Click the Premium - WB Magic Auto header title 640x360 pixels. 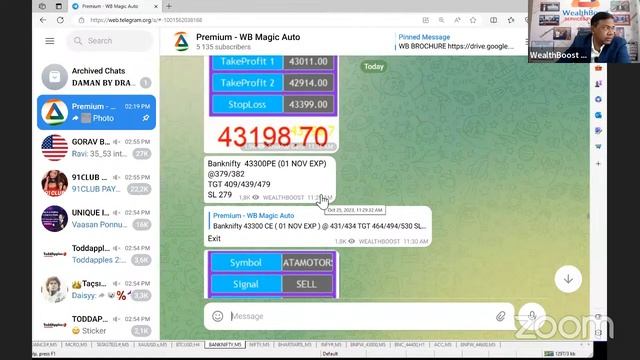click(x=248, y=37)
